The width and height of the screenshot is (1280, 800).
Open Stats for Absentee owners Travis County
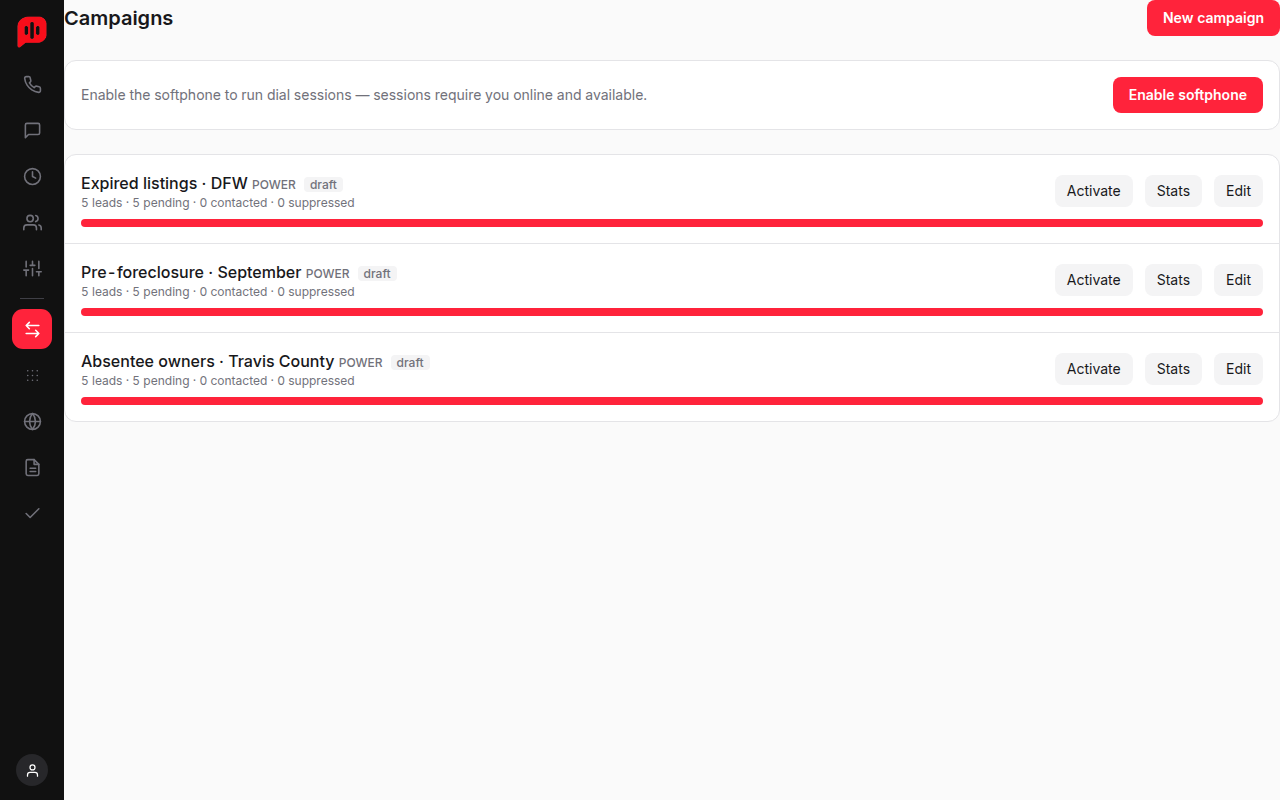click(x=1173, y=369)
